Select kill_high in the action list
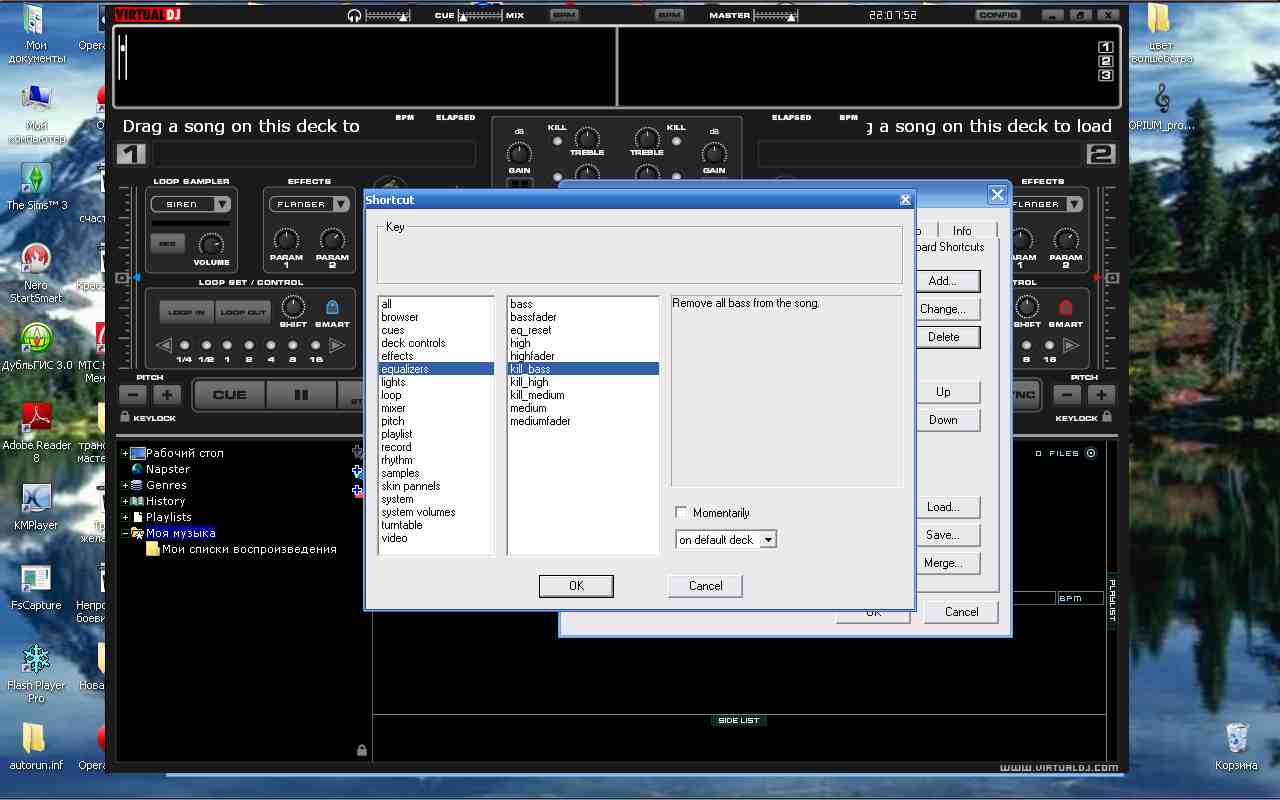The image size is (1280, 800). [x=529, y=382]
